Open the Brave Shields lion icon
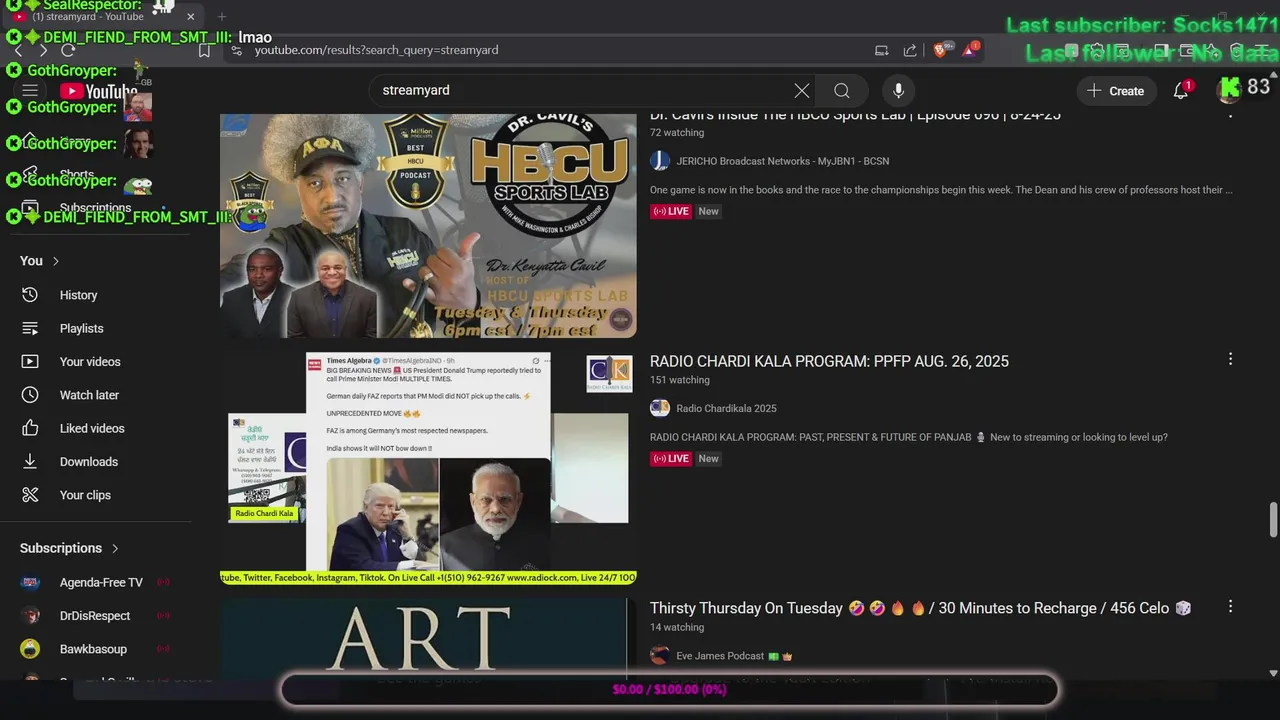Viewport: 1280px width, 720px height. click(941, 50)
